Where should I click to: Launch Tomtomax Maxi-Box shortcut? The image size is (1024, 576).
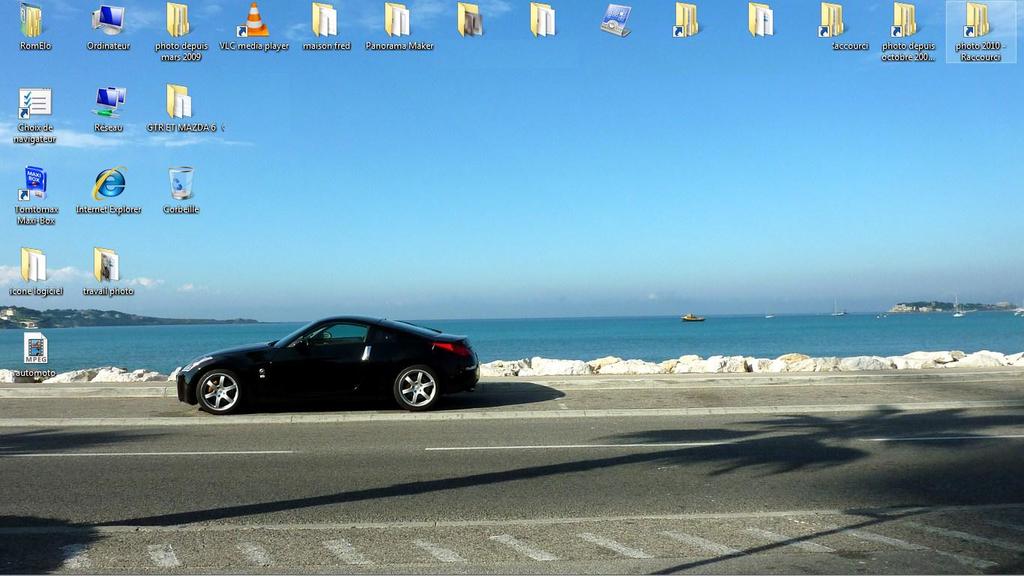point(36,184)
